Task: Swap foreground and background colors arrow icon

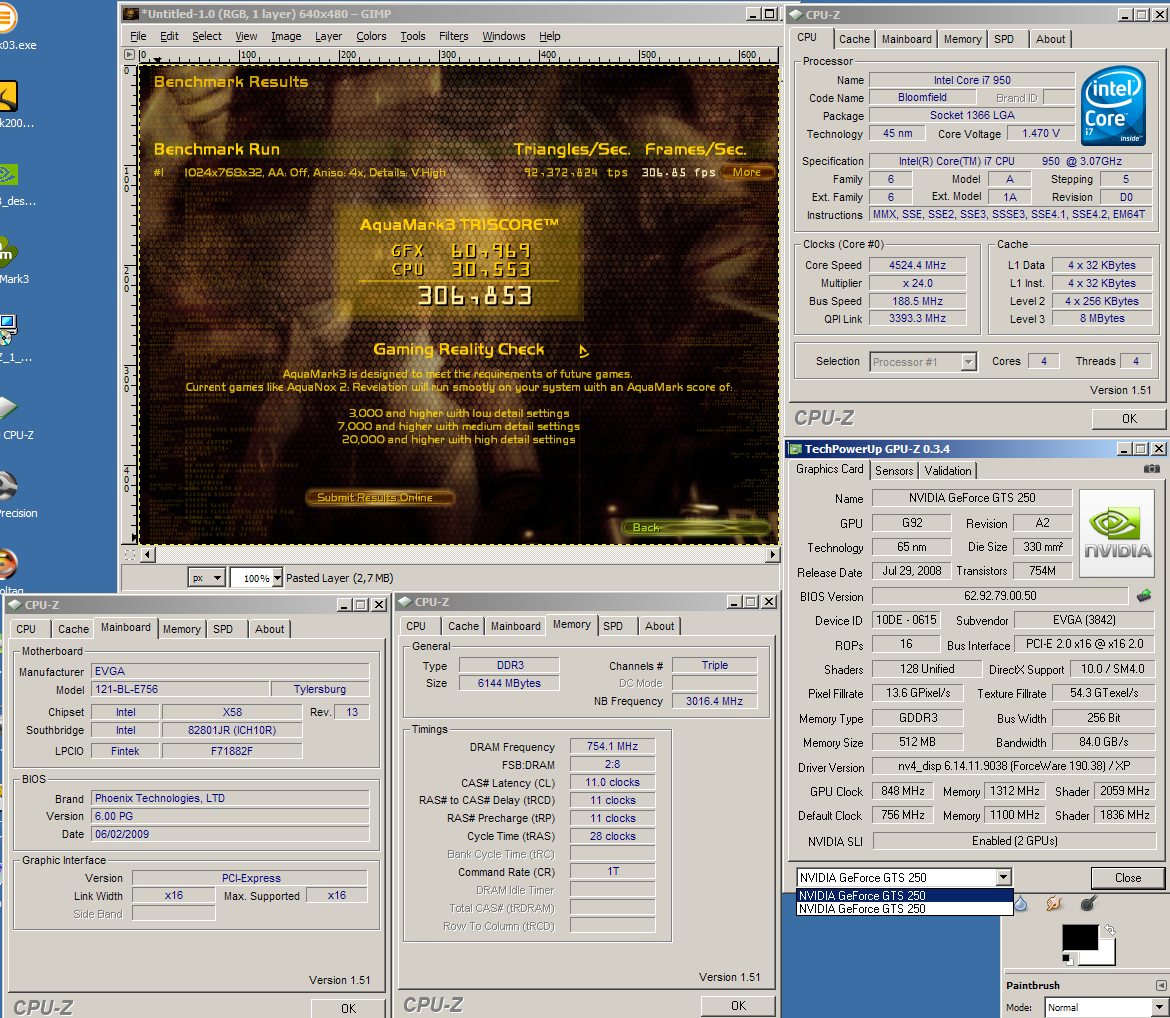Action: (1110, 930)
